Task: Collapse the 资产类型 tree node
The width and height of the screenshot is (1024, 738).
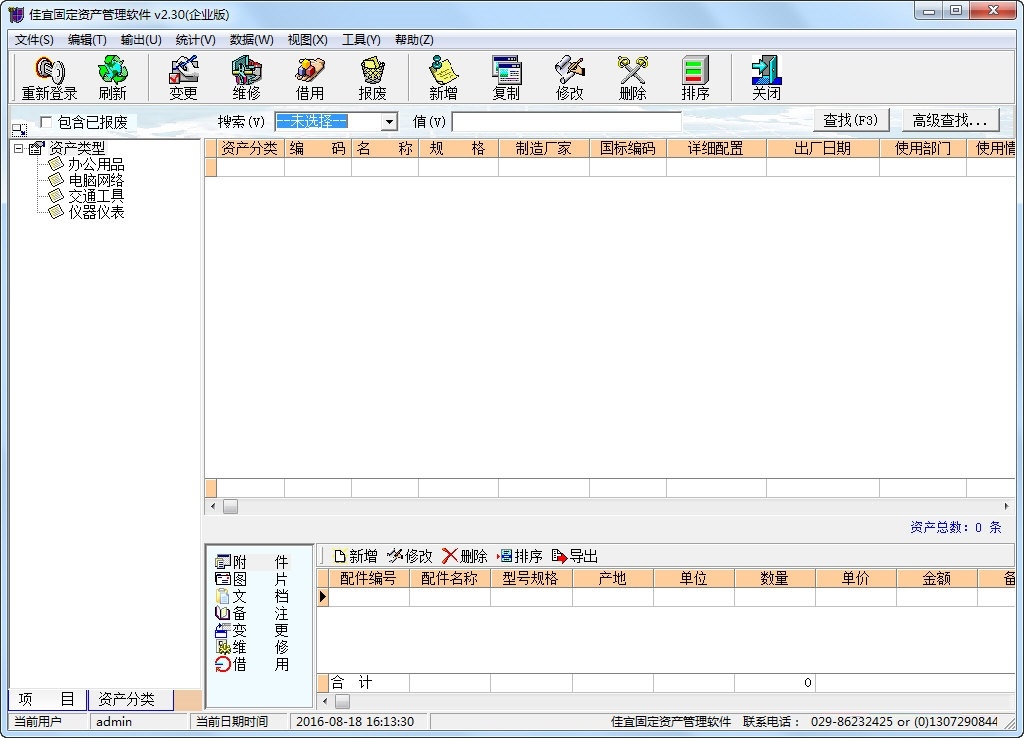Action: click(x=18, y=148)
